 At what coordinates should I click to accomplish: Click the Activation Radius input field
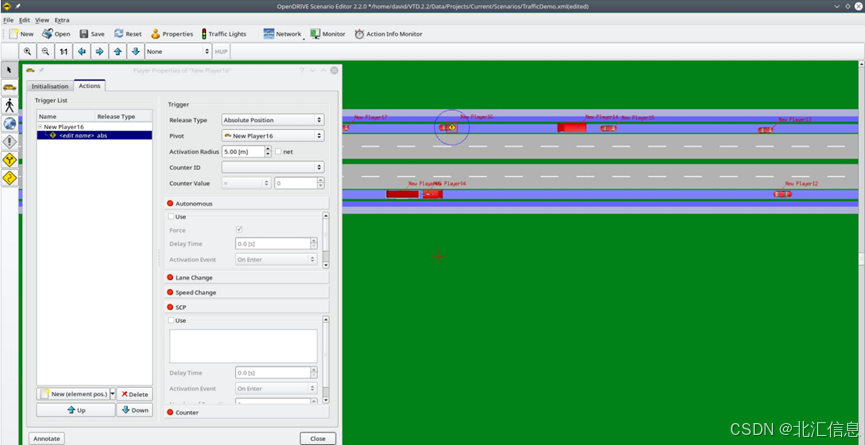click(243, 151)
